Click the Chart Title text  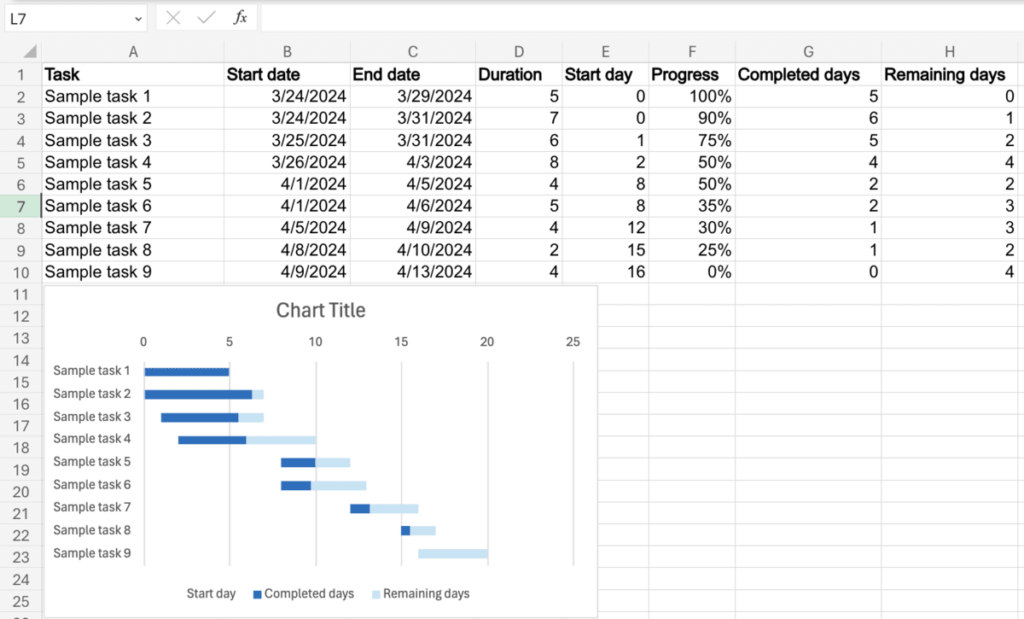click(x=321, y=310)
